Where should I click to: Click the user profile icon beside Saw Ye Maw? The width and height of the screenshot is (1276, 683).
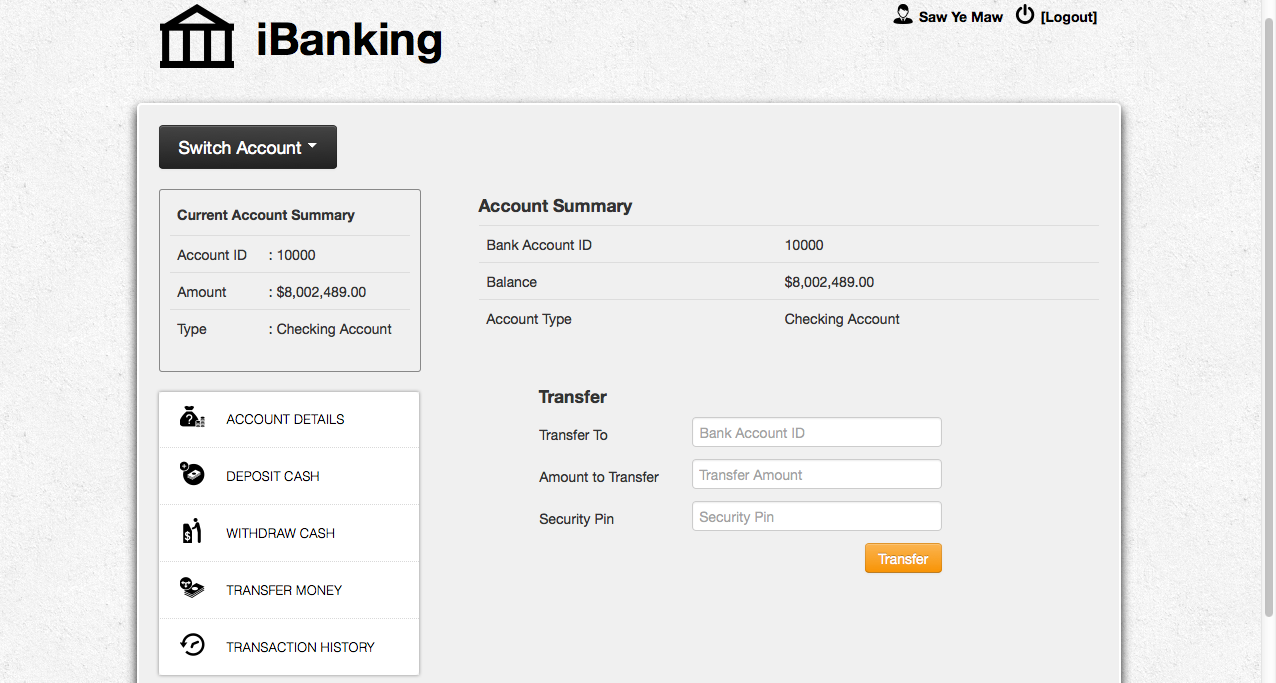[x=902, y=14]
